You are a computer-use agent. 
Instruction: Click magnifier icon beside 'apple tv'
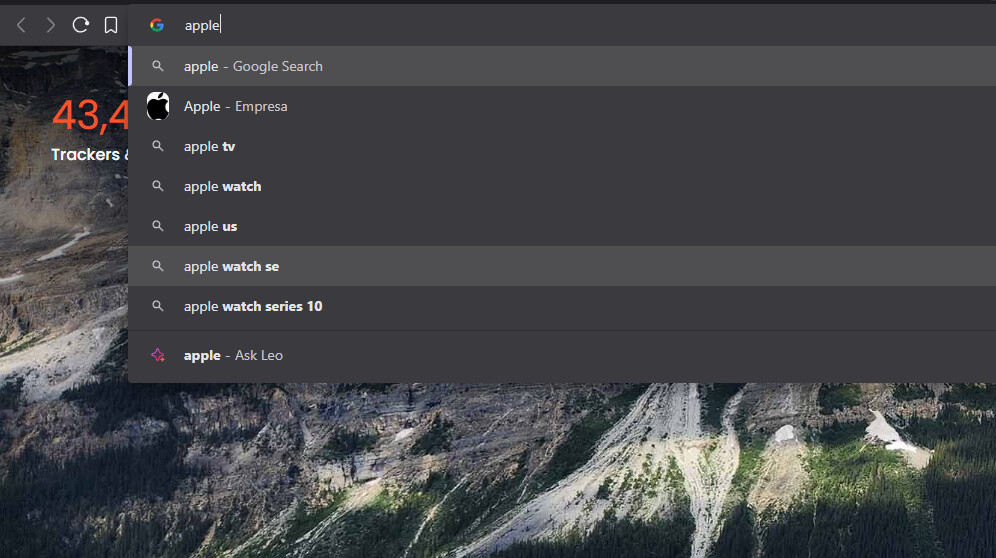pos(158,146)
